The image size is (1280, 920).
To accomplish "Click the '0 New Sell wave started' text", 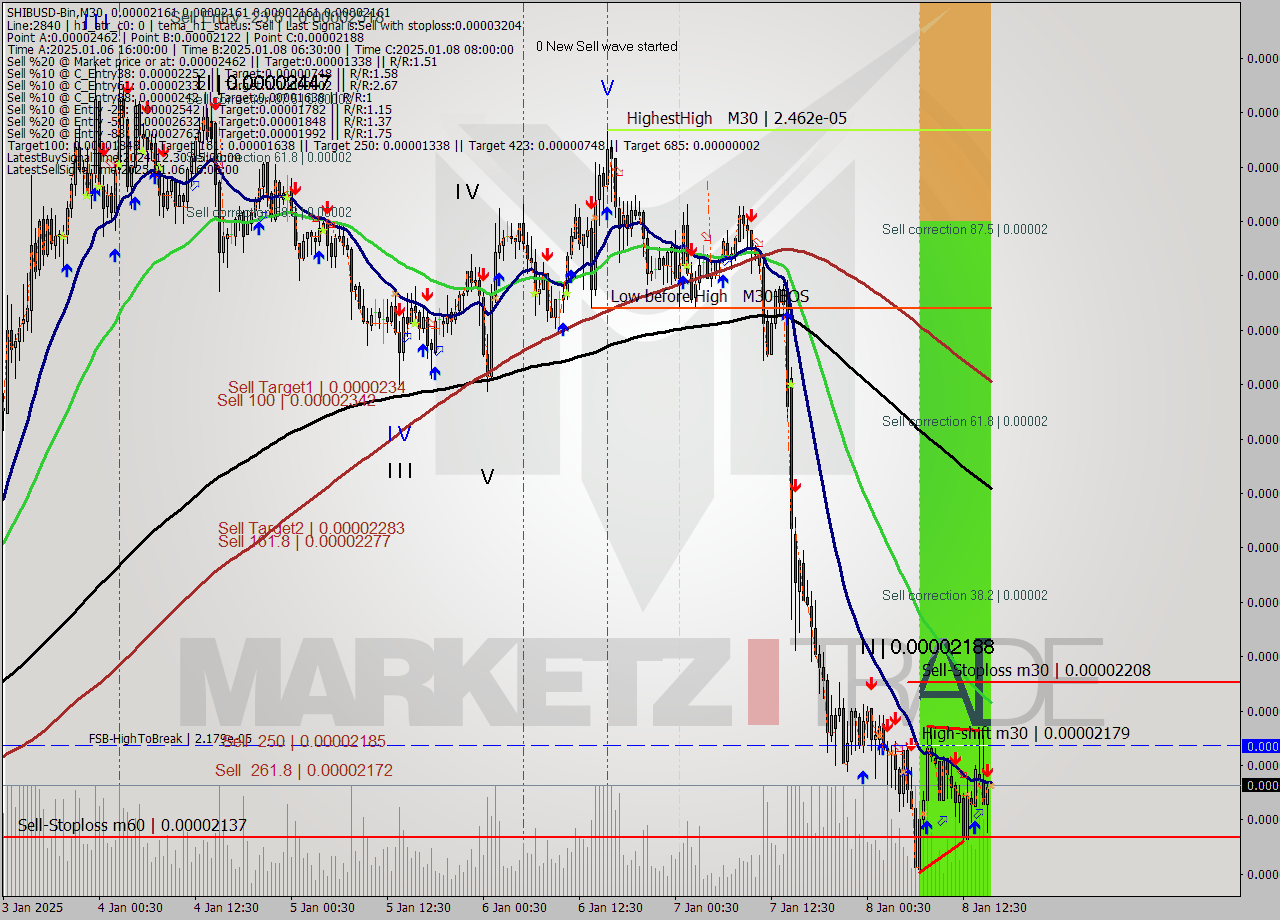I will 606,47.
